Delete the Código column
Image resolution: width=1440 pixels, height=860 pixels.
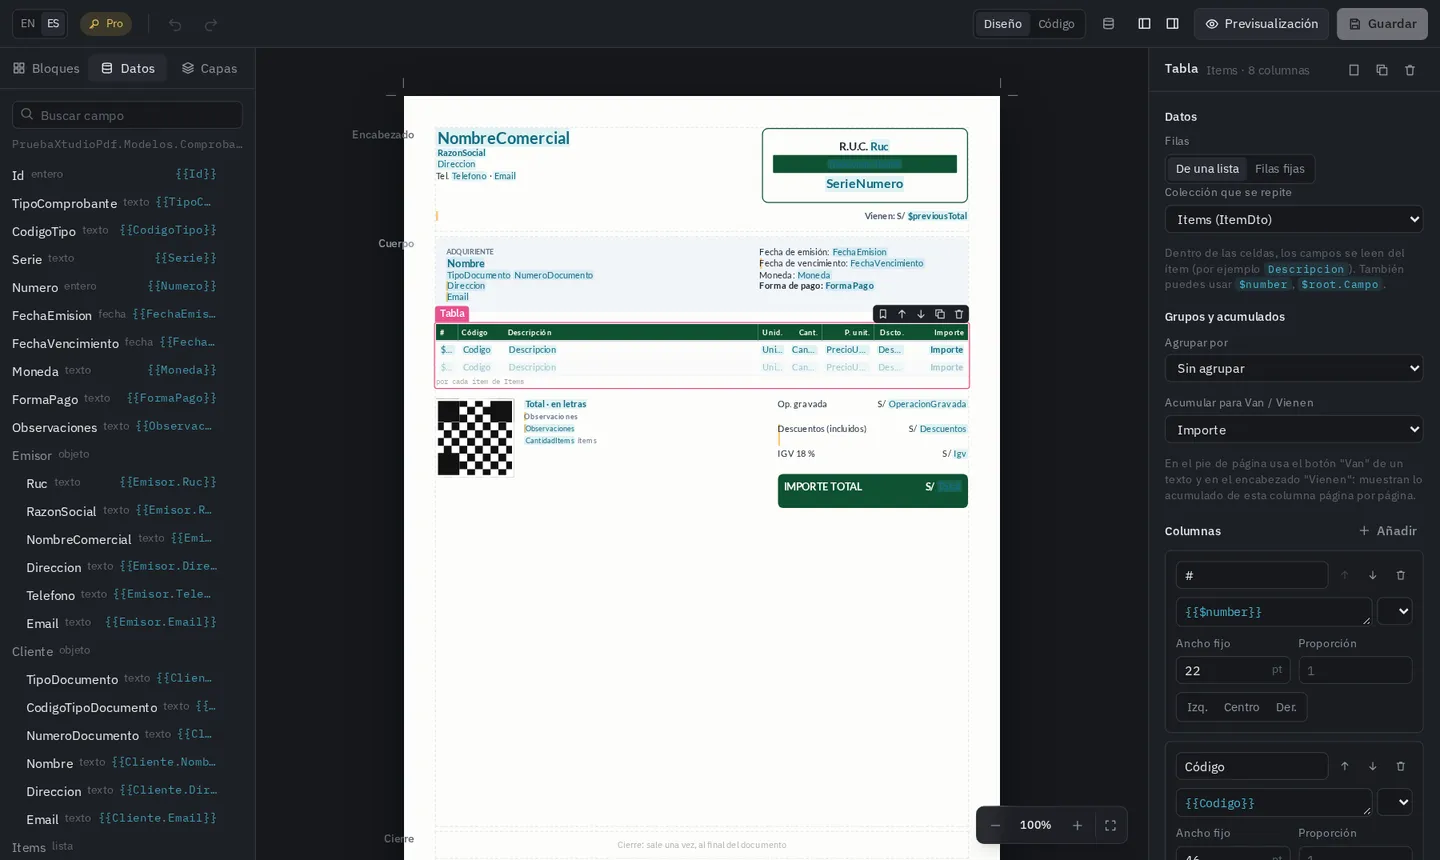[1400, 766]
